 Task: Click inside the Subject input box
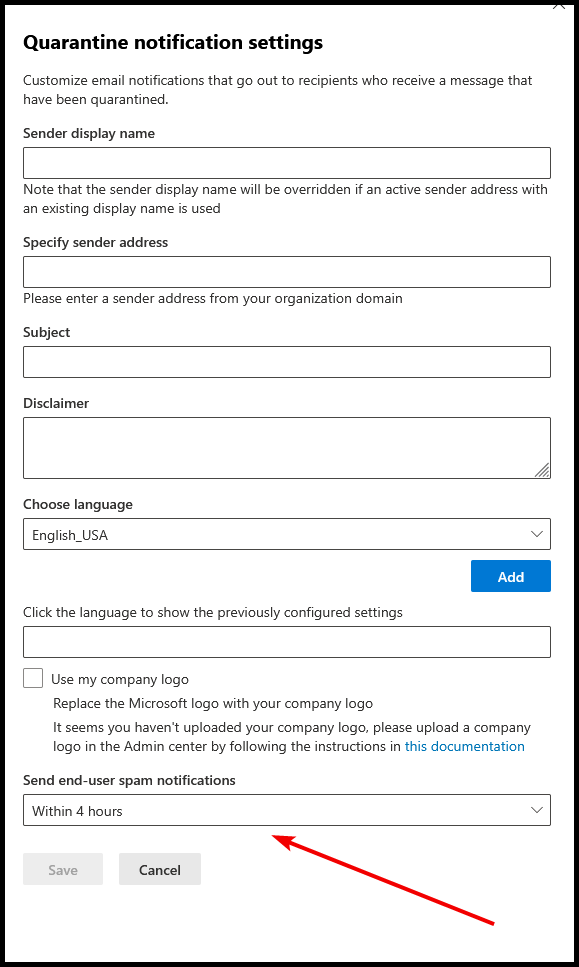coord(287,362)
